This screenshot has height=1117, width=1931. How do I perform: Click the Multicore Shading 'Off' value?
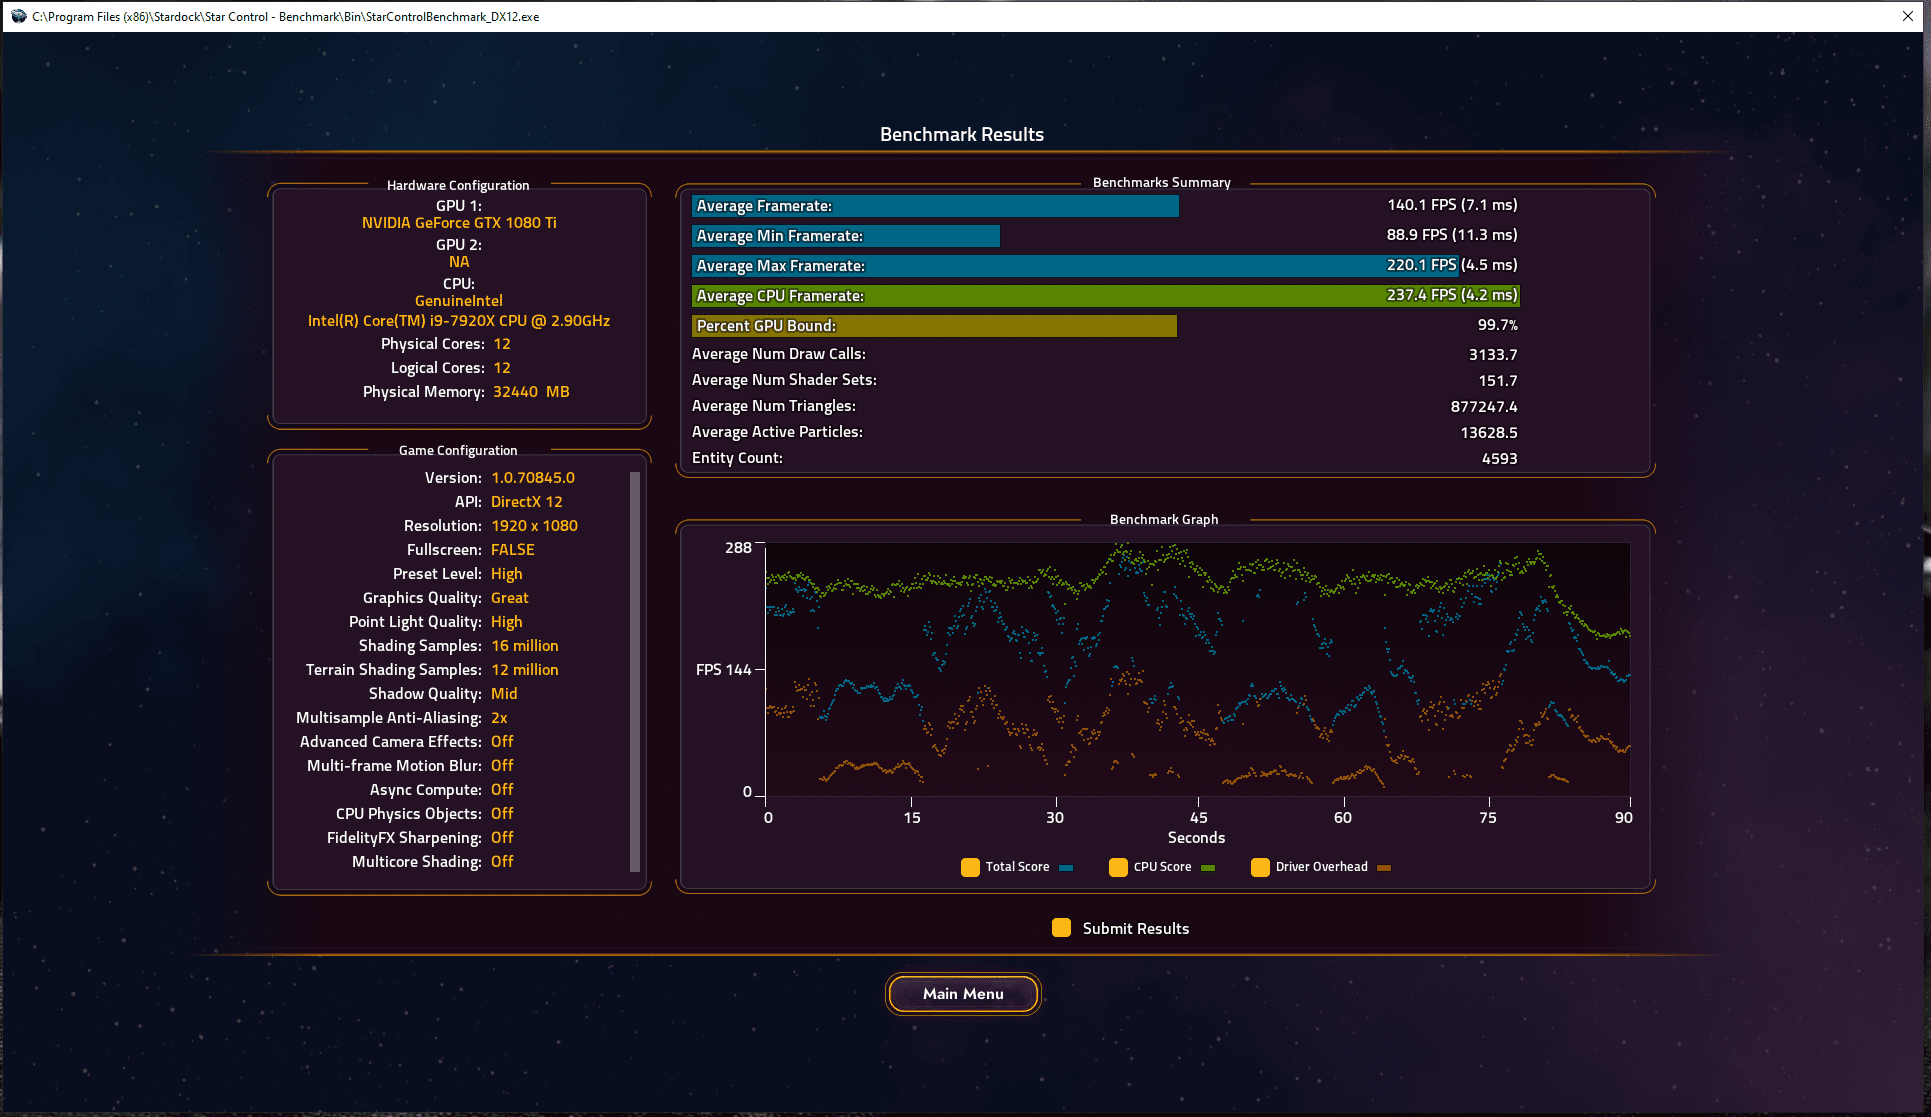[x=502, y=862]
